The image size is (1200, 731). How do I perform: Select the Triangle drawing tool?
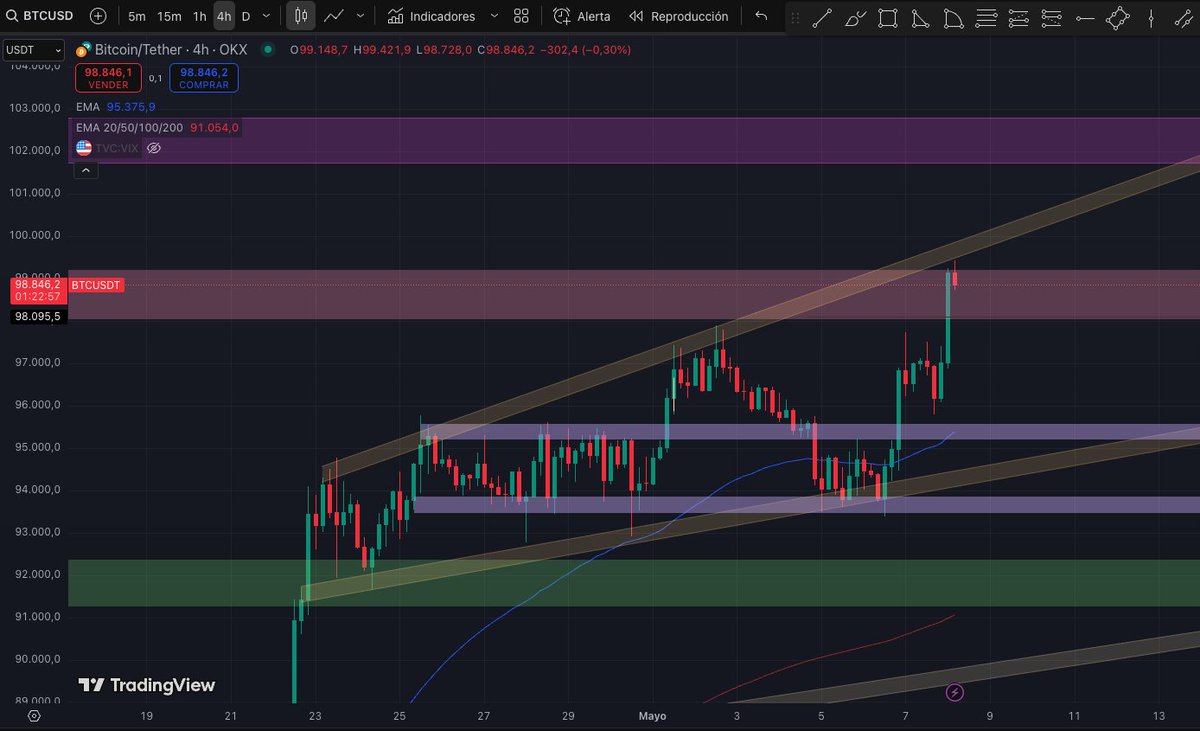921,17
